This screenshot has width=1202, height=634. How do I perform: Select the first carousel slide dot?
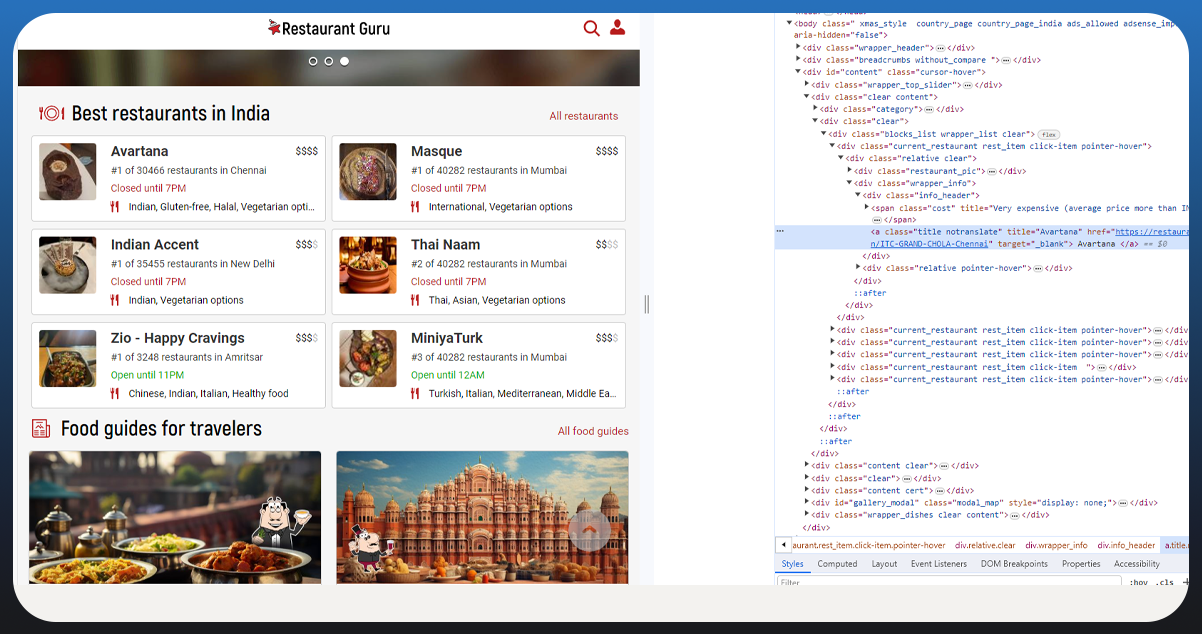pyautogui.click(x=313, y=61)
